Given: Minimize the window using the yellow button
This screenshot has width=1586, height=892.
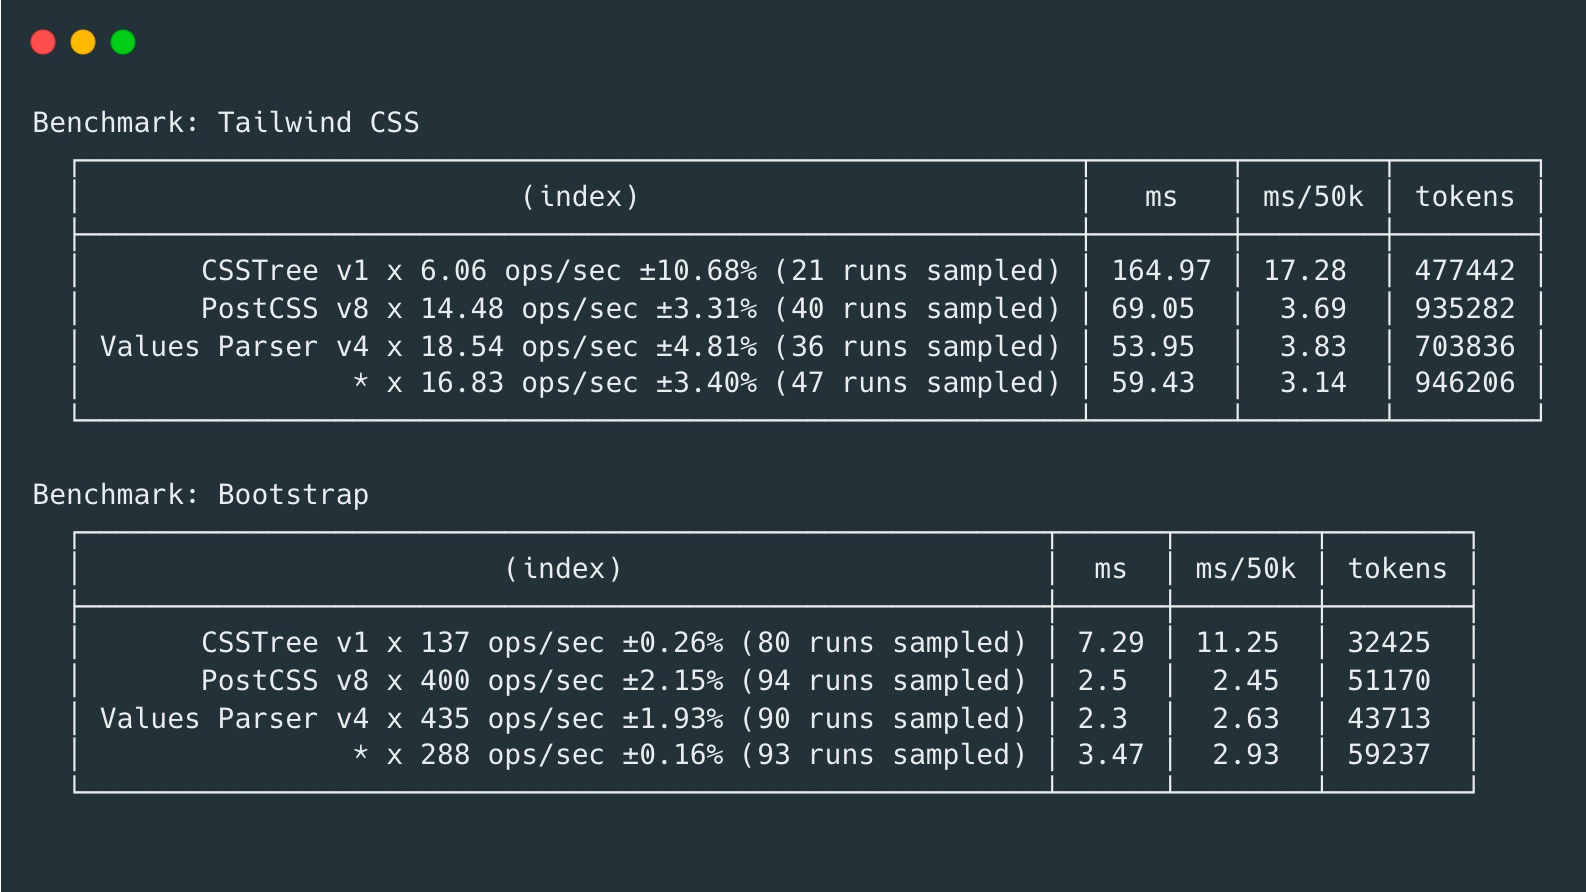Looking at the screenshot, I should pyautogui.click(x=83, y=42).
